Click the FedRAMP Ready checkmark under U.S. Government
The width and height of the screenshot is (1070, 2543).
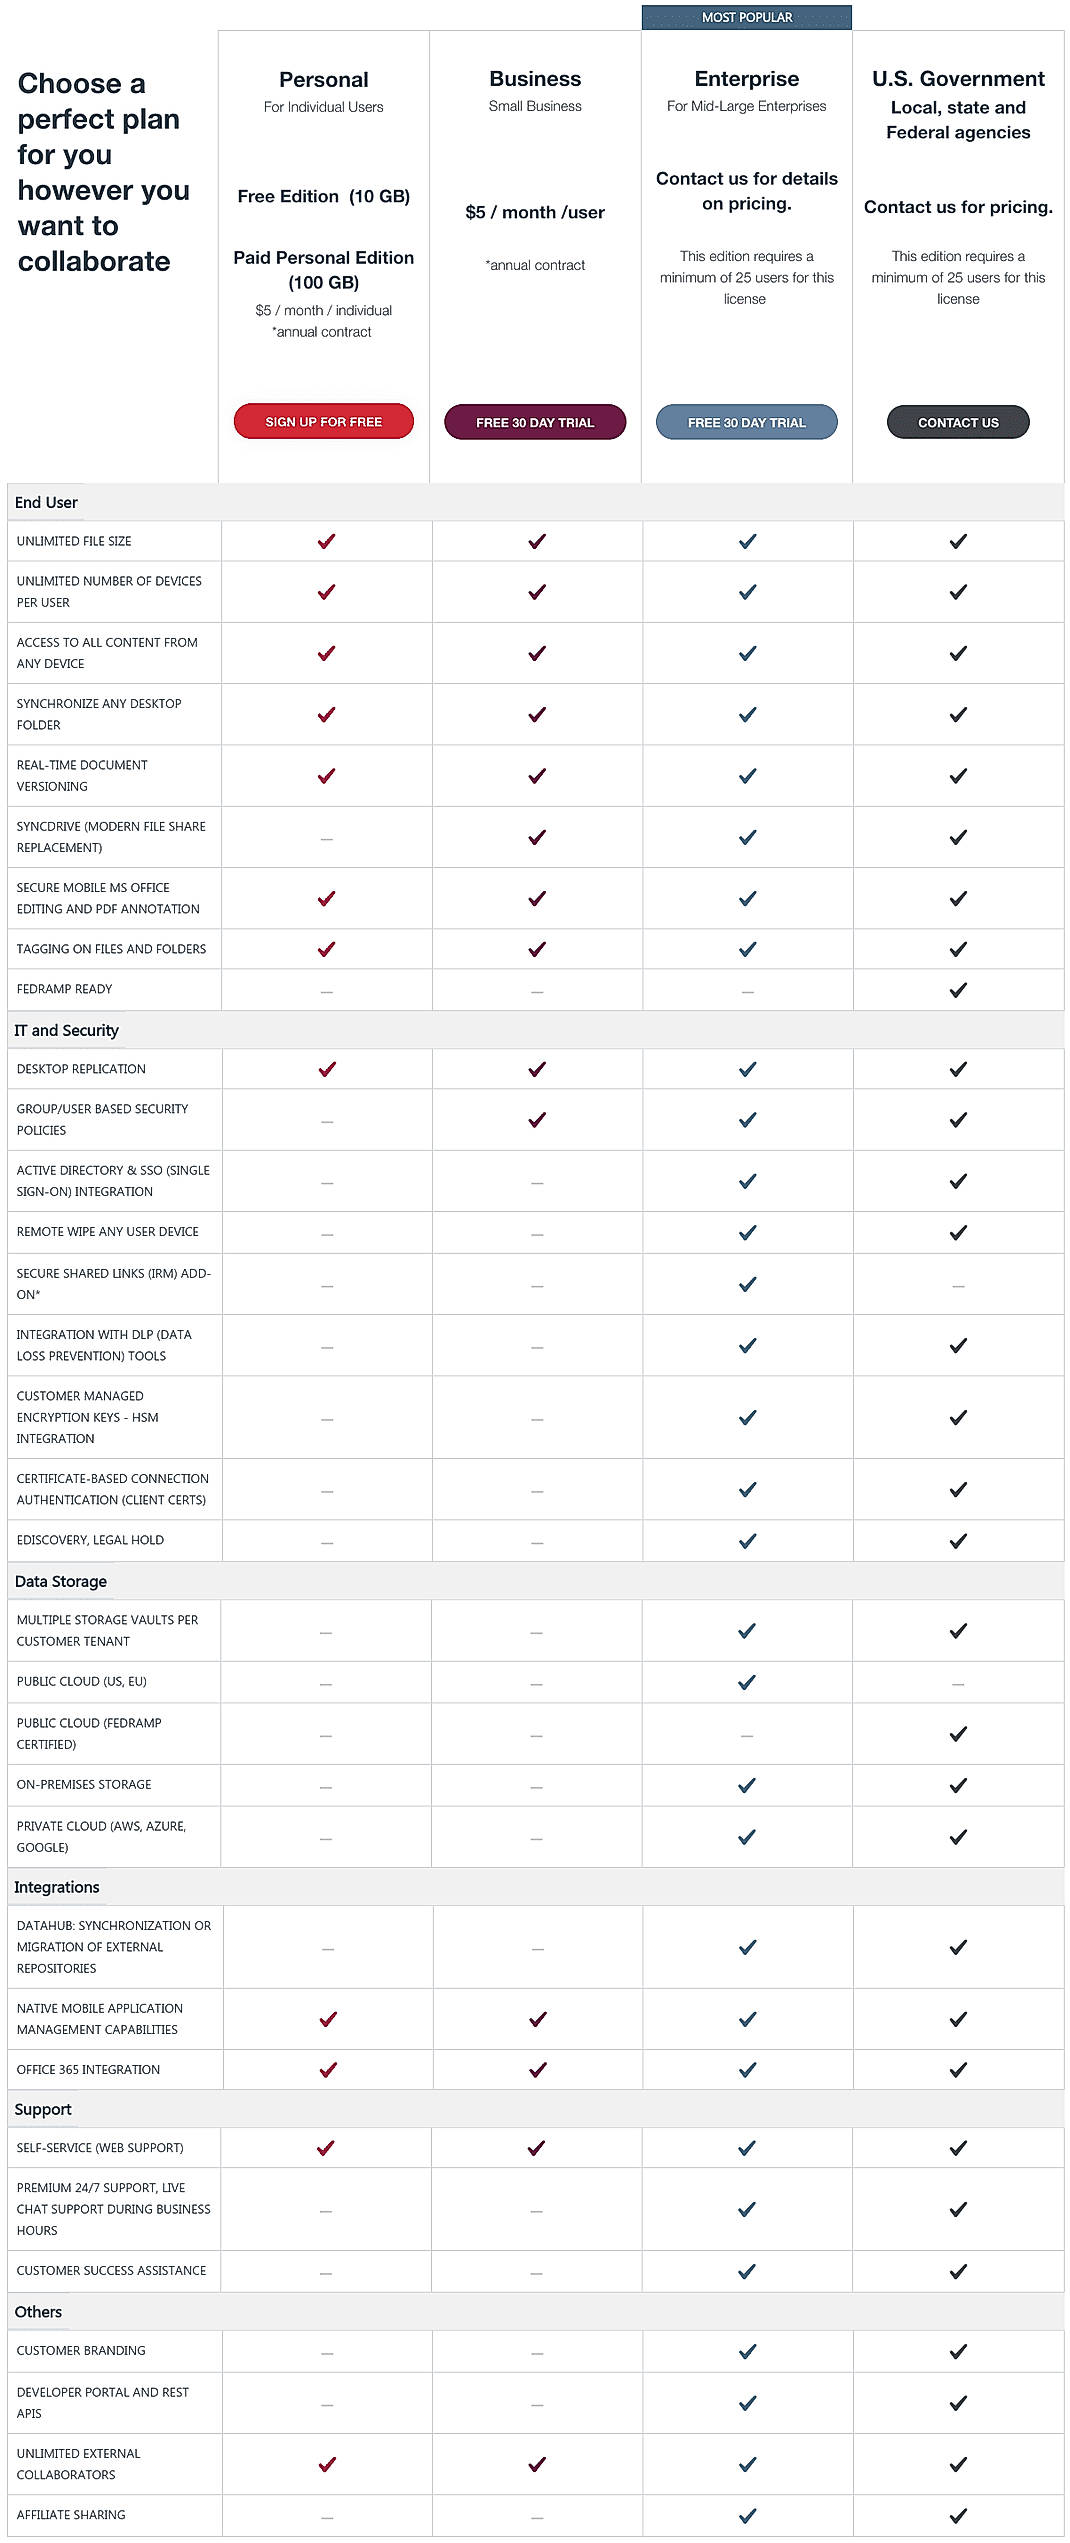[957, 989]
